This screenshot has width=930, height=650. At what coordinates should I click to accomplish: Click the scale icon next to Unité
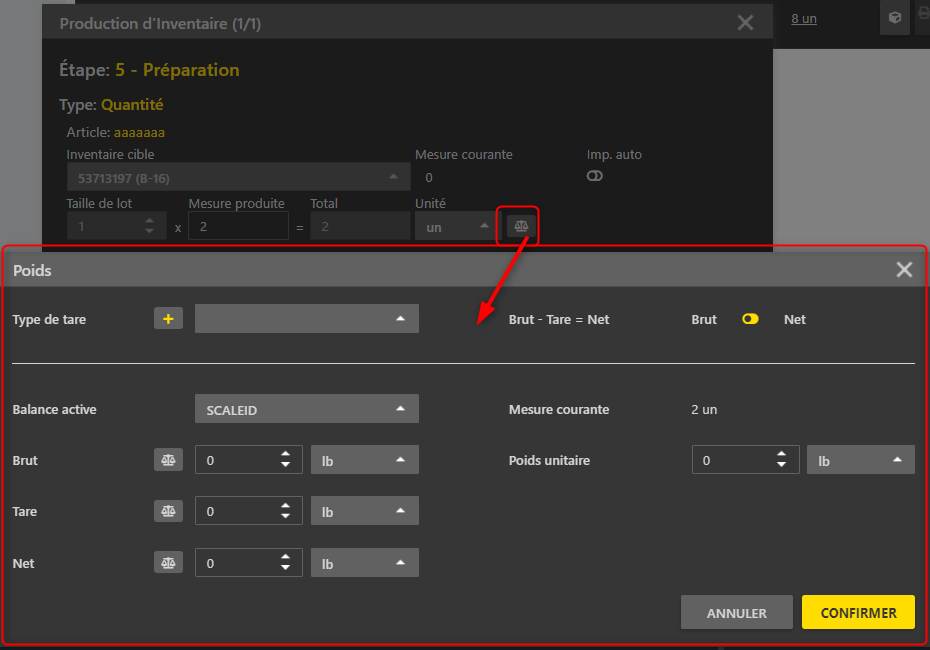click(x=521, y=227)
